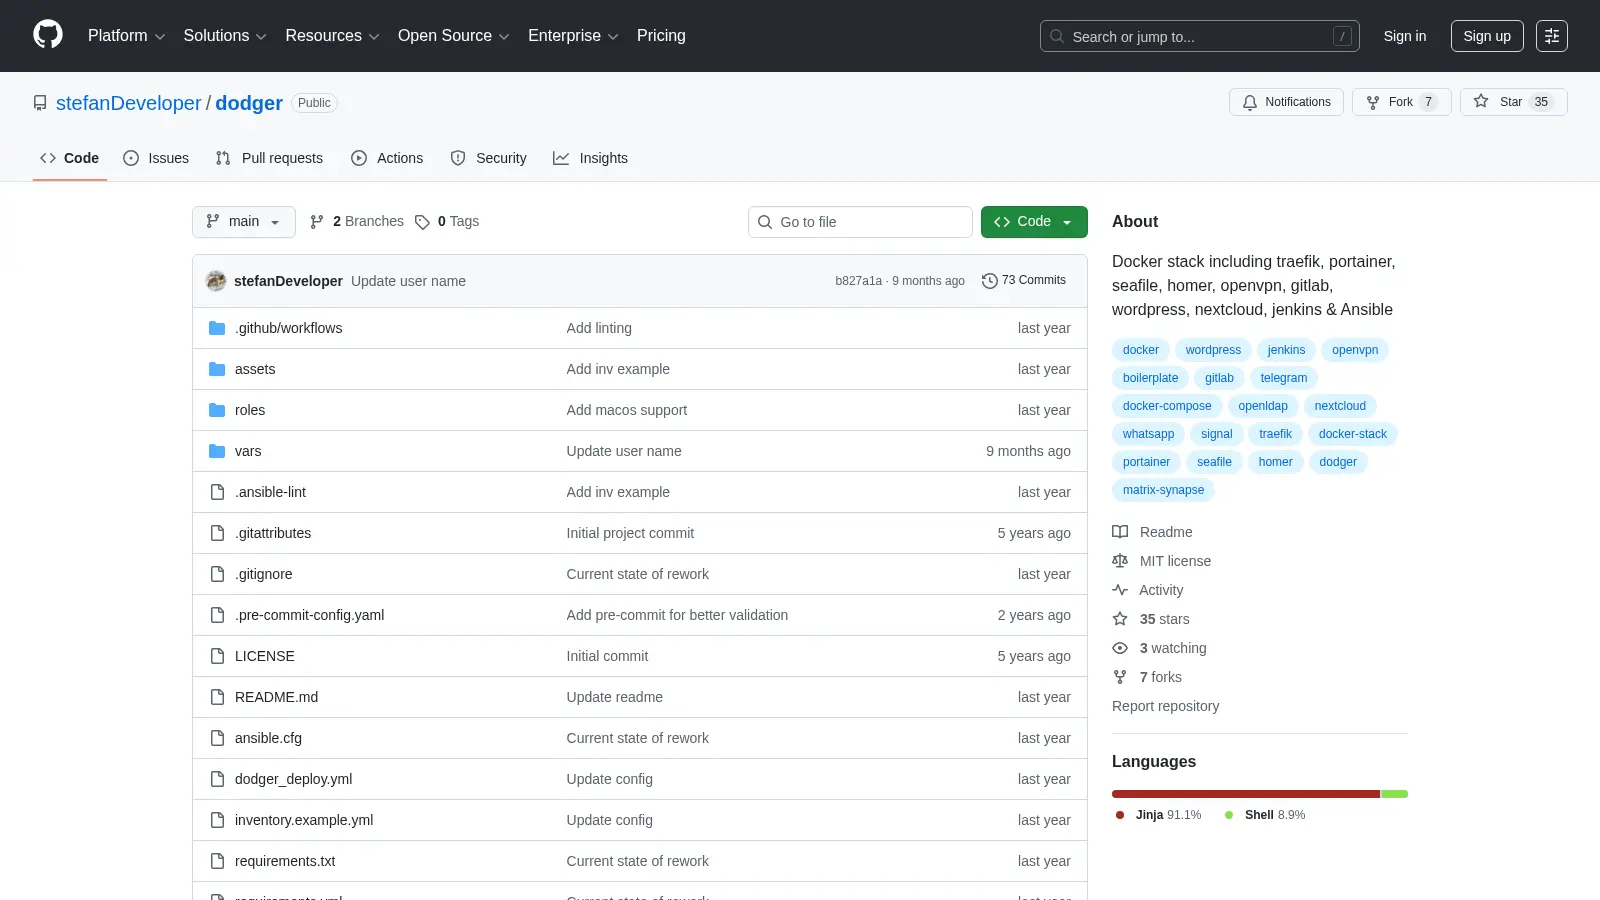1600x900 pixels.
Task: Open the dodger repository name link
Action: pos(249,103)
